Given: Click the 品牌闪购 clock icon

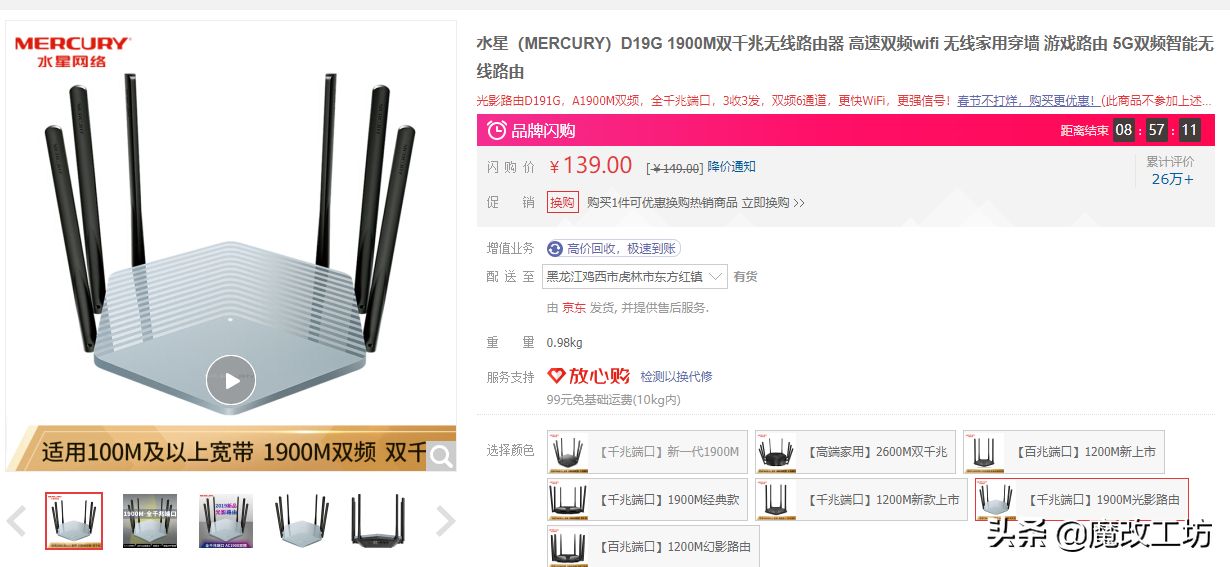Looking at the screenshot, I should pos(496,130).
